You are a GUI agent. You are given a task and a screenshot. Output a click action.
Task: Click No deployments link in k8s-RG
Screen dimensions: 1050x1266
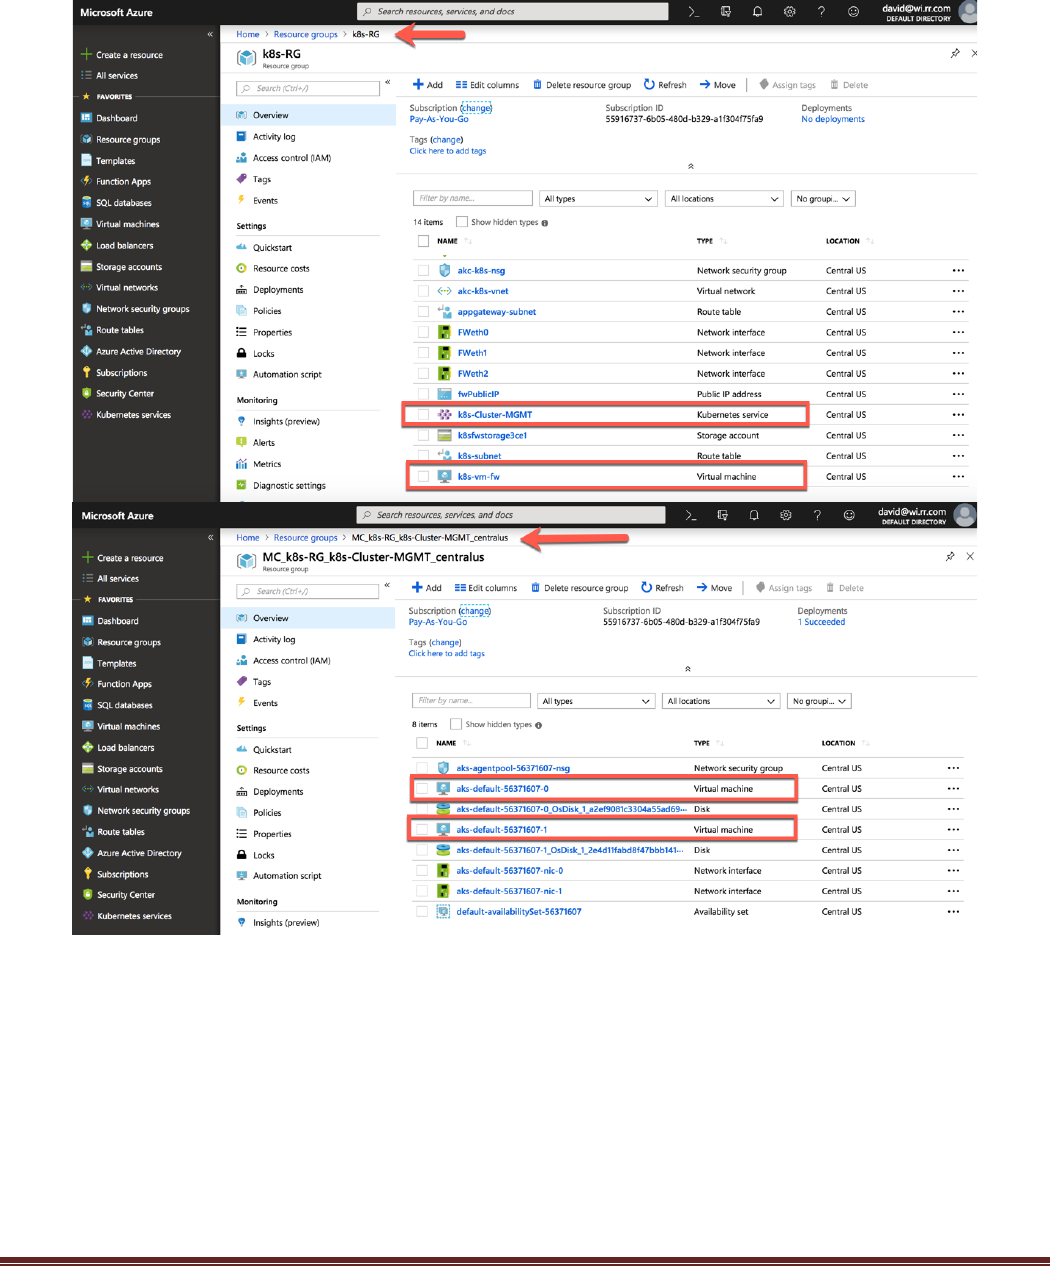coord(833,119)
